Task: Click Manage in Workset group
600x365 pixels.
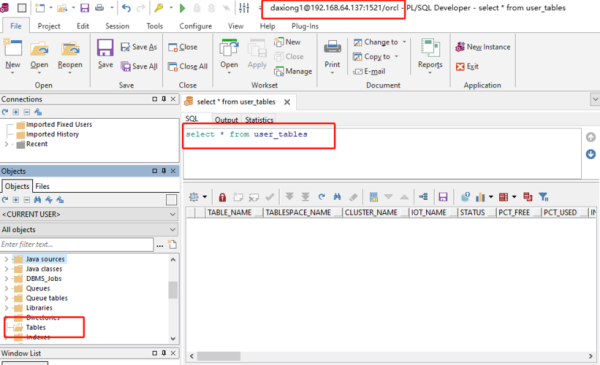Action: point(293,71)
